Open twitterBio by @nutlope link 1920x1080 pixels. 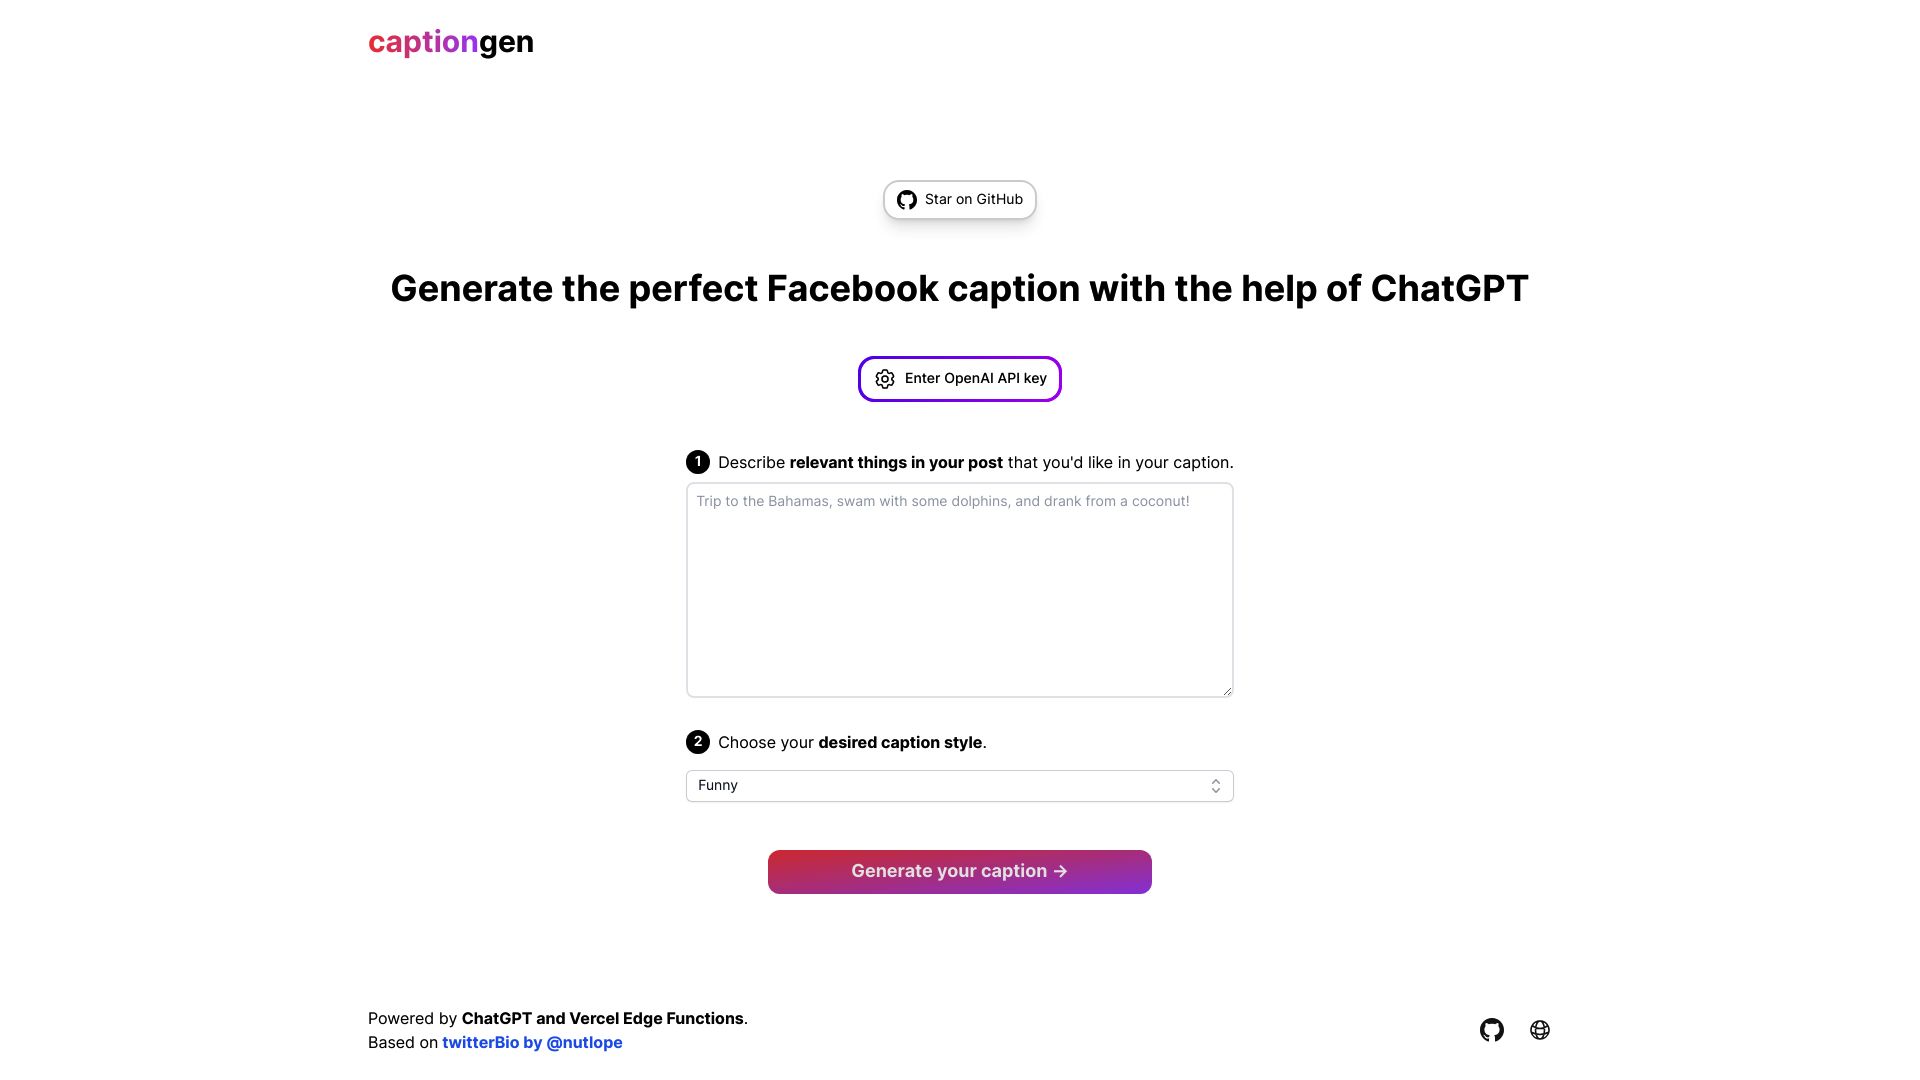pos(532,1042)
